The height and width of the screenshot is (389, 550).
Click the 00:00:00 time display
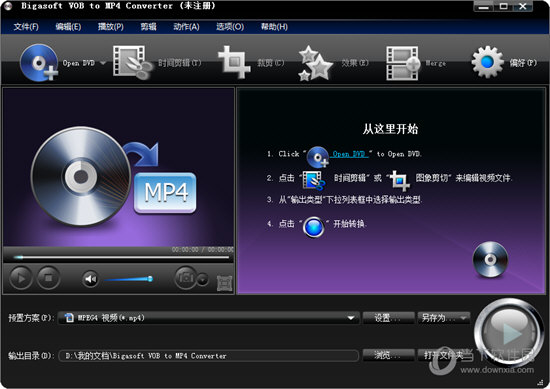click(x=202, y=250)
